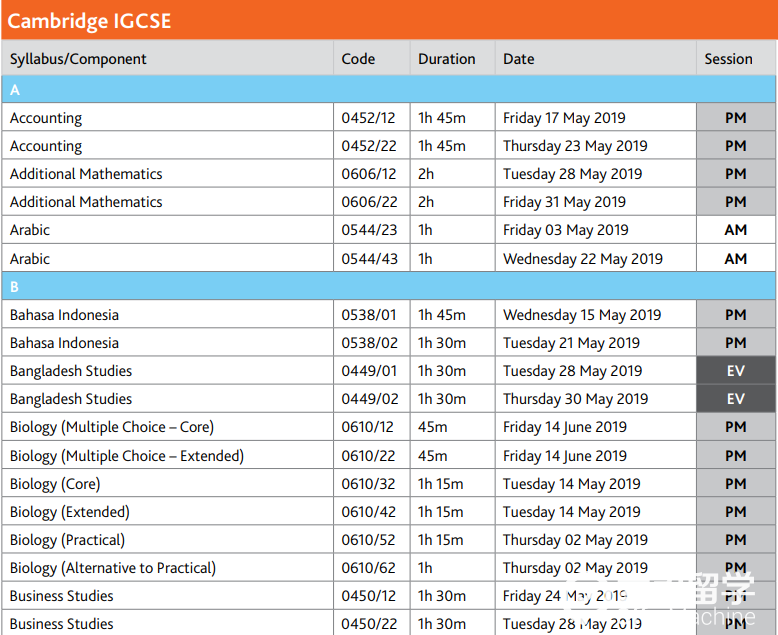Screen dimensions: 778x635
Task: Select code 0610/22
Action: 368,456
